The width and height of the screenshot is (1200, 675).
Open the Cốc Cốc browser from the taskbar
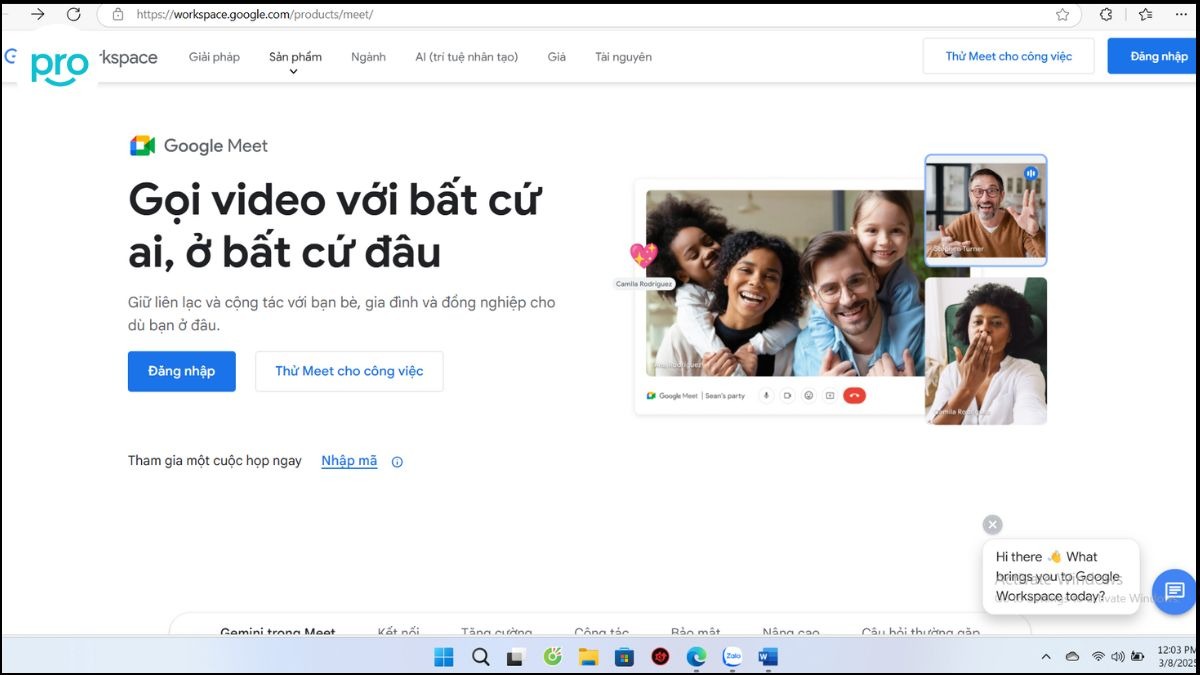coord(552,657)
